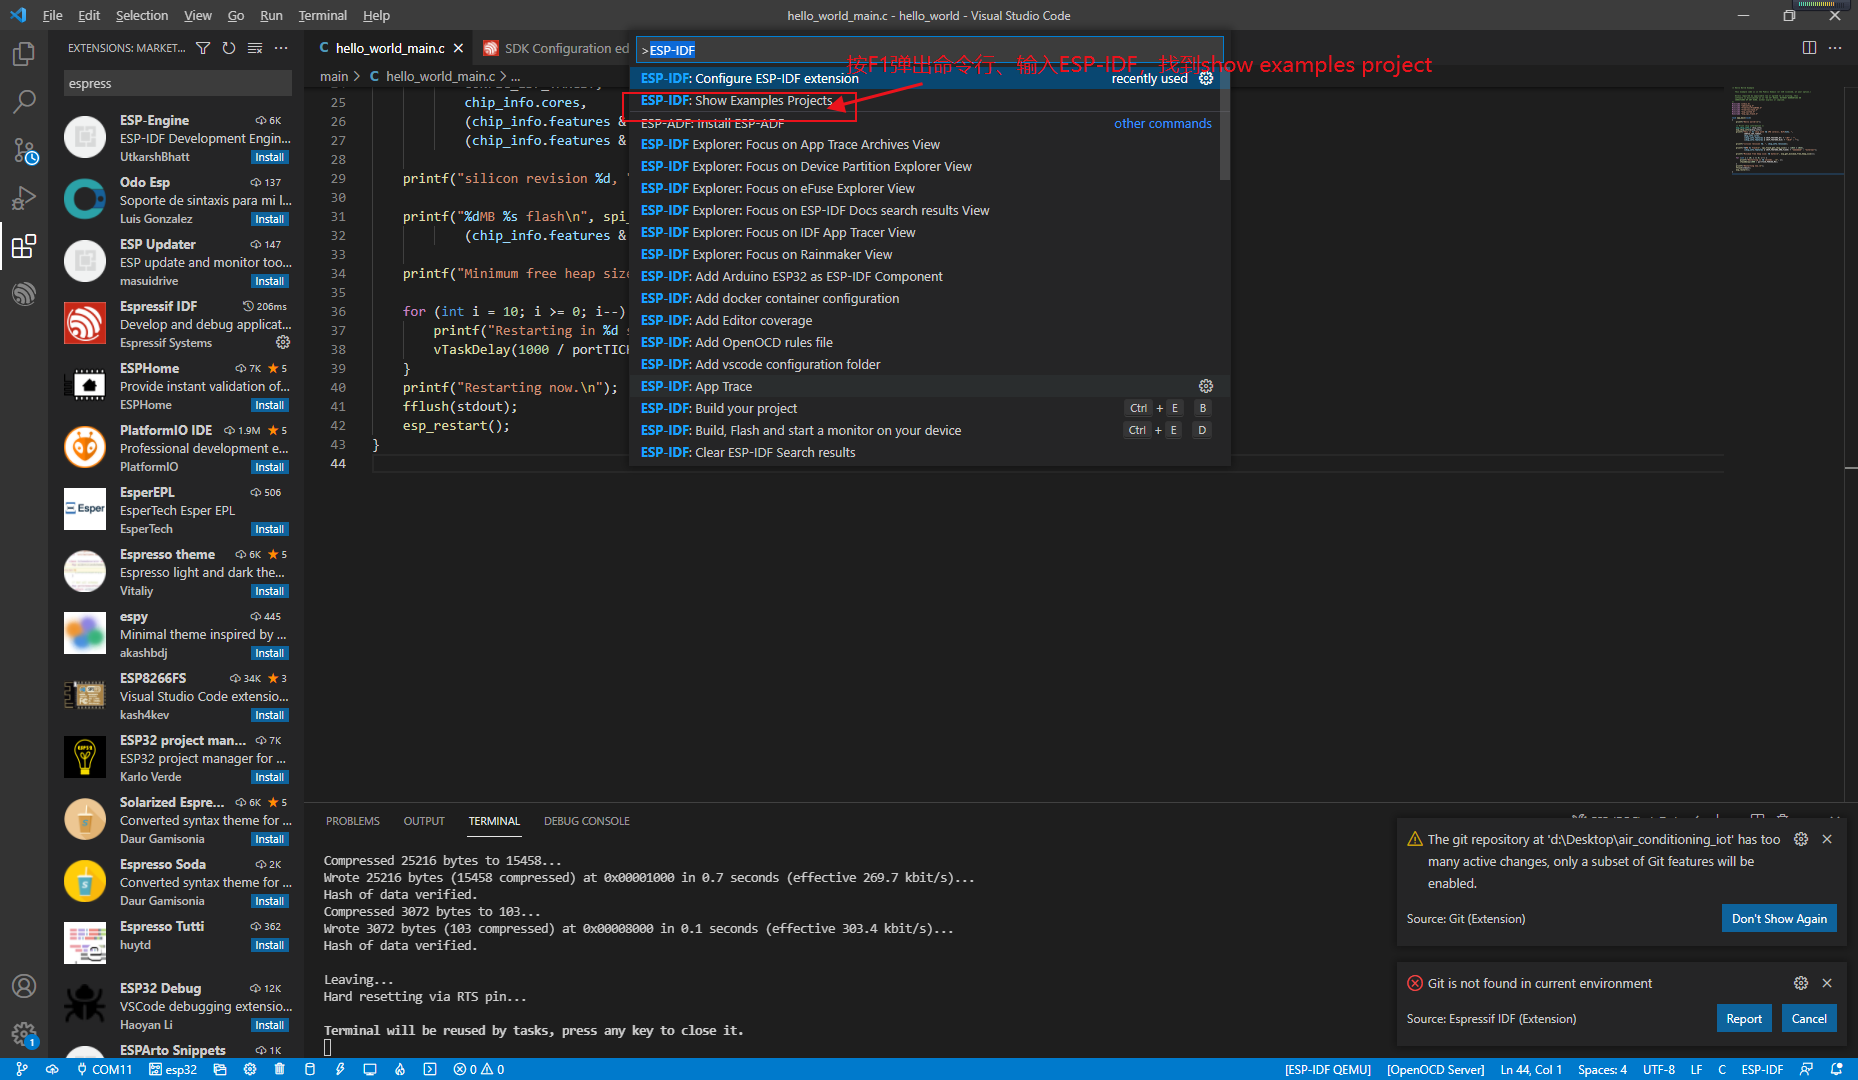Click the build flash monitor flame icon
This screenshot has width=1858, height=1080.
400,1069
